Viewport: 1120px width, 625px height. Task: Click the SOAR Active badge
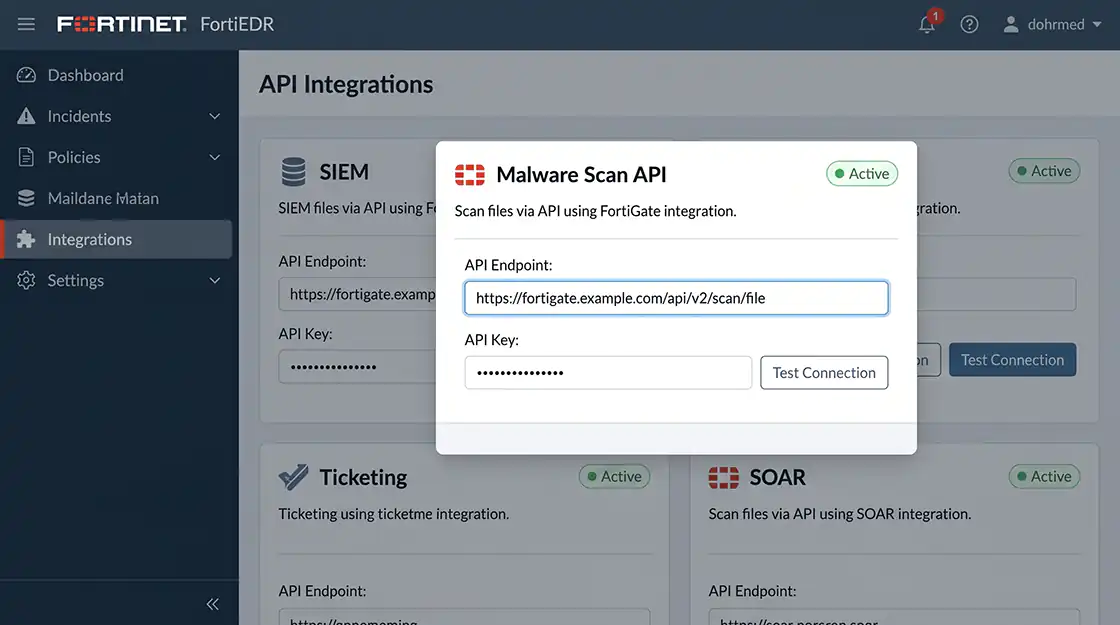(x=1044, y=476)
